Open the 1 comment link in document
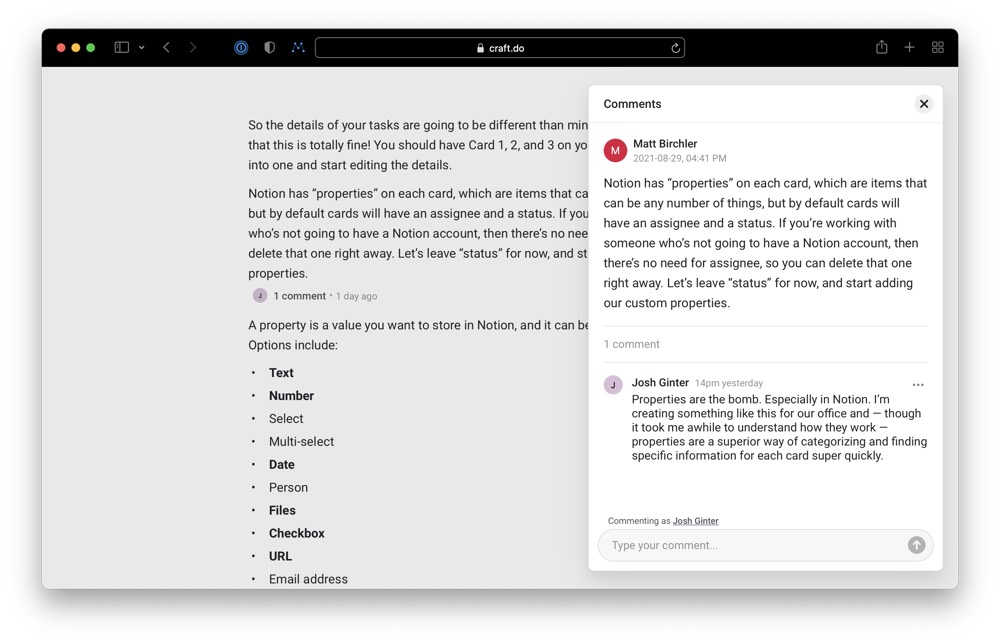This screenshot has height=644, width=1000. point(299,296)
